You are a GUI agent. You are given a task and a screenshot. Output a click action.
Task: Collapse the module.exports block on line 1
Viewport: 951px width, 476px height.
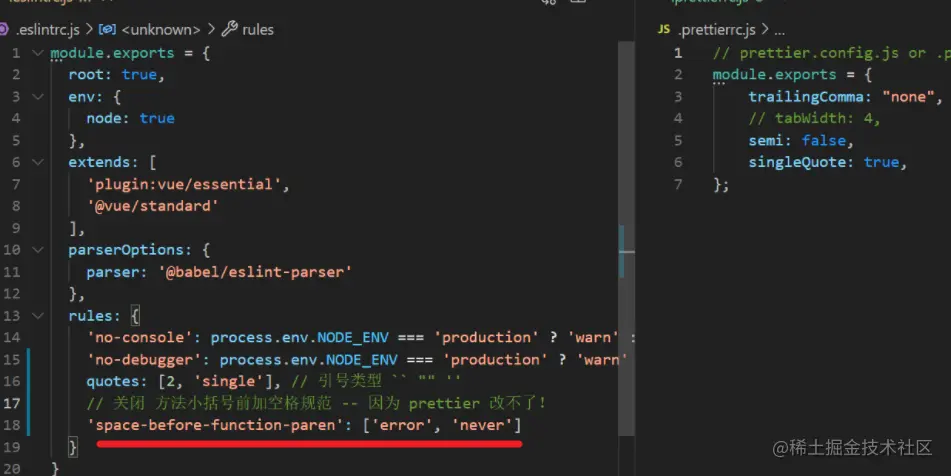[x=38, y=53]
